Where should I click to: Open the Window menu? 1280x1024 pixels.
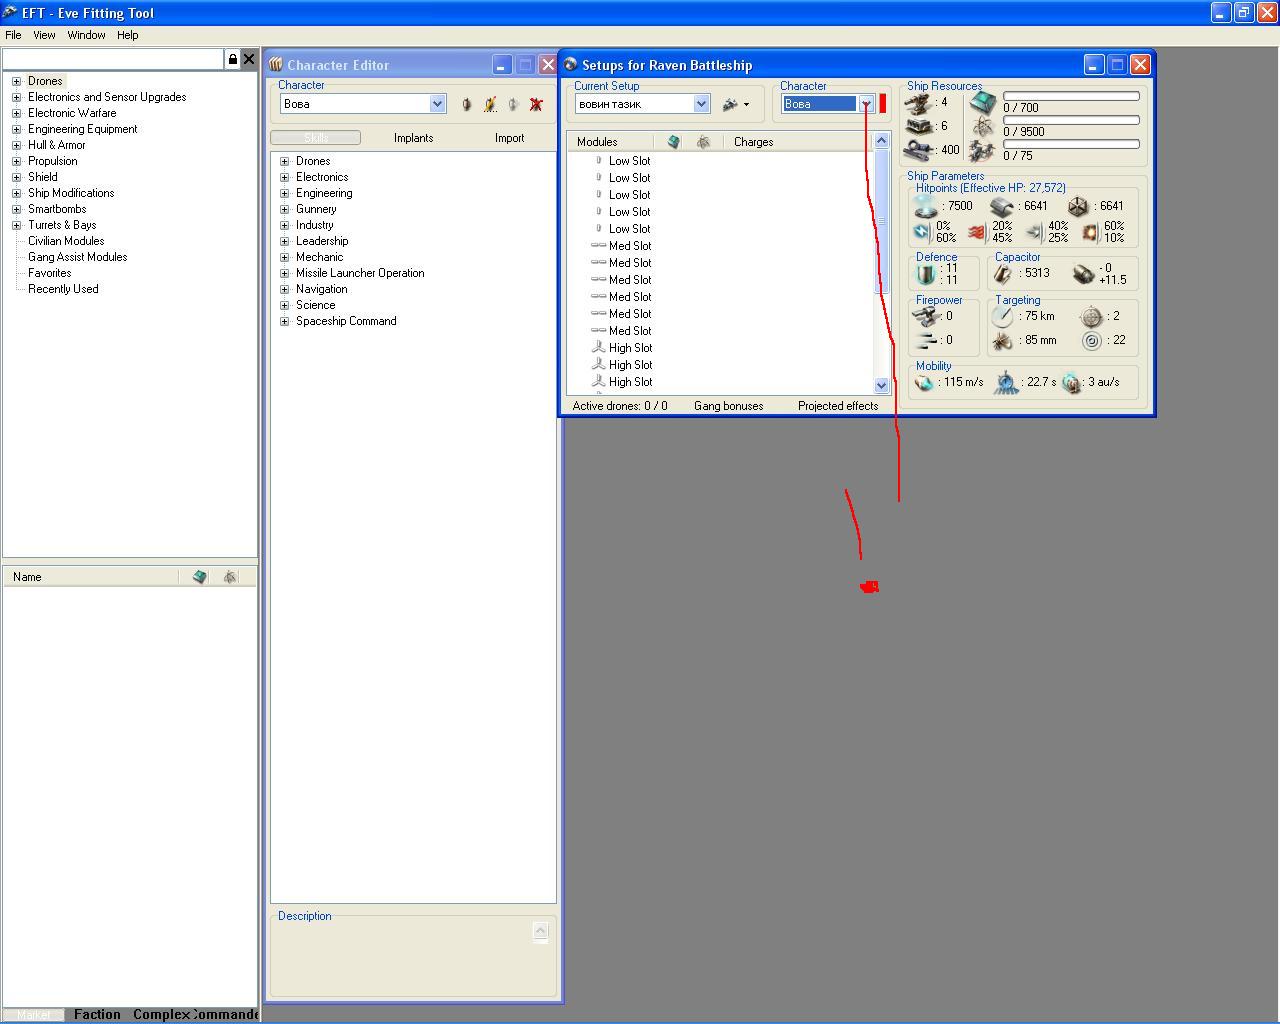86,35
